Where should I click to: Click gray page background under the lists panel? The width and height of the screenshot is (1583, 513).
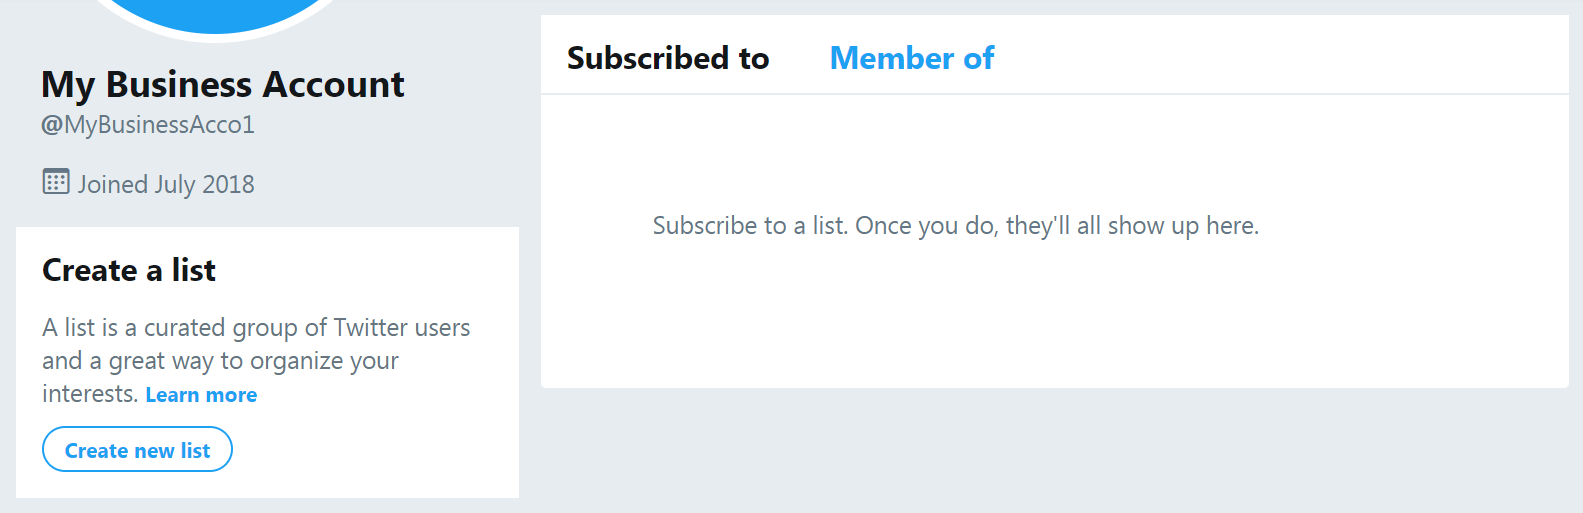[1055, 450]
